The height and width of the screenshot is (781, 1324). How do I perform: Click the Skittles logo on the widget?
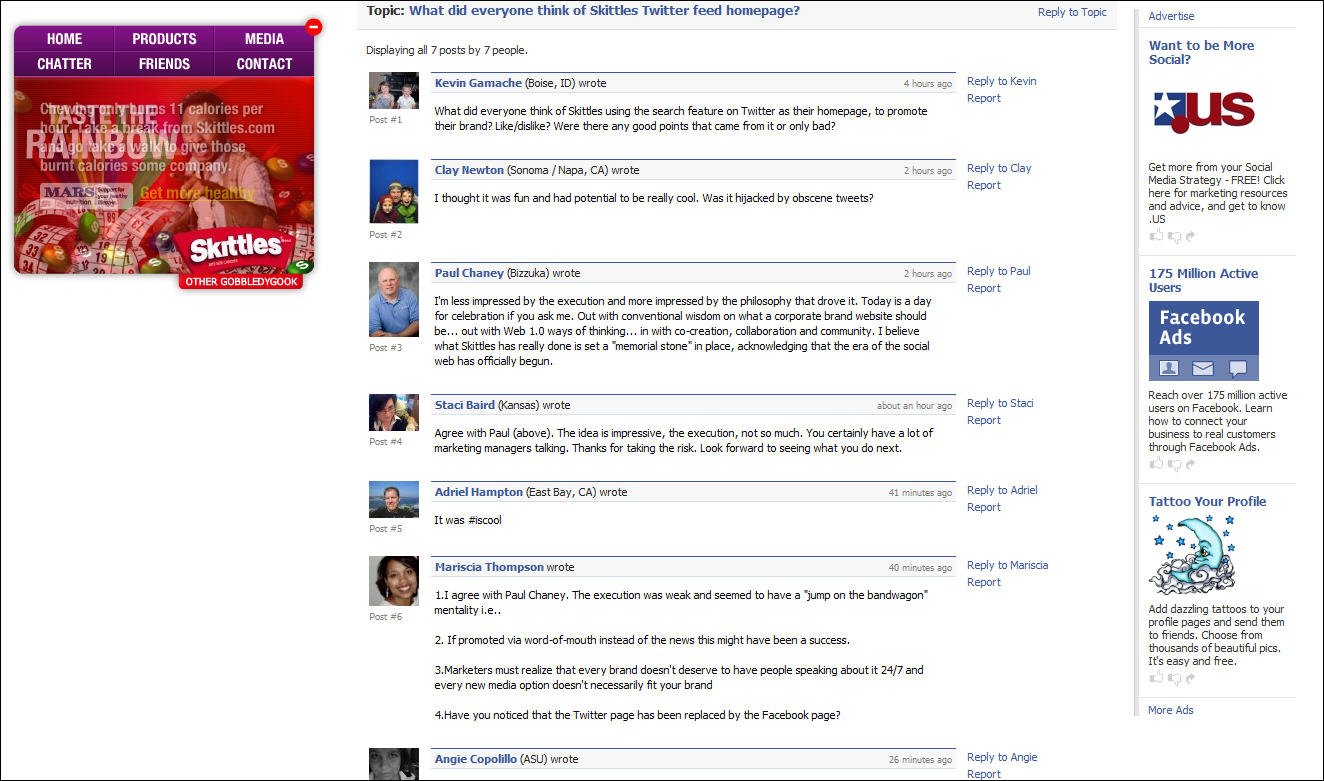237,247
